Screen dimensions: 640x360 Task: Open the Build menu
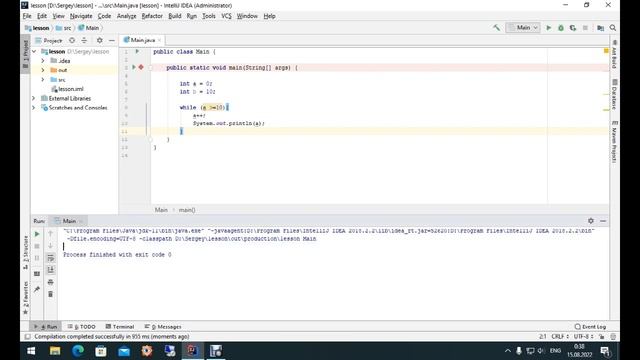point(175,16)
